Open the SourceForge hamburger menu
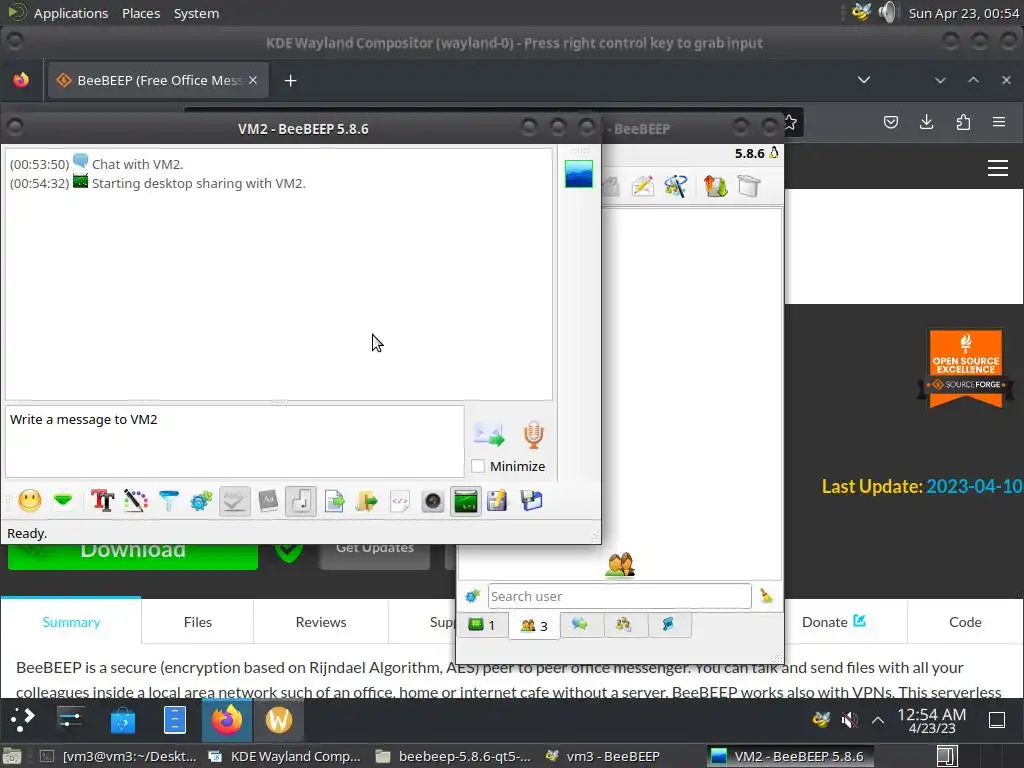 [997, 168]
